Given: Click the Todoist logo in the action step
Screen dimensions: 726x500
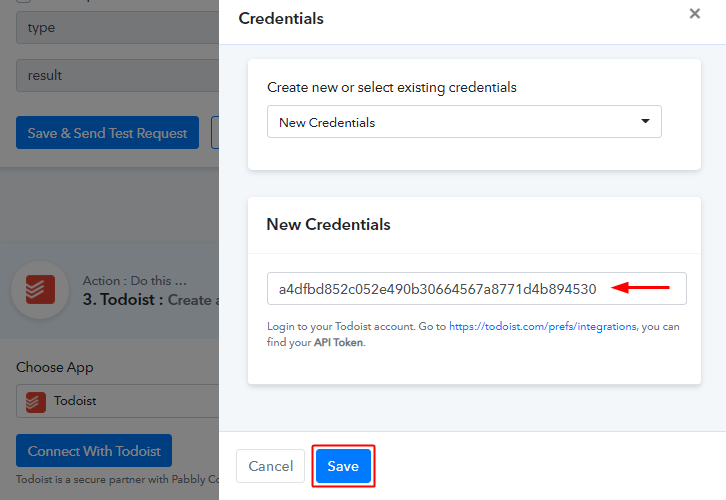Looking at the screenshot, I should click(40, 290).
